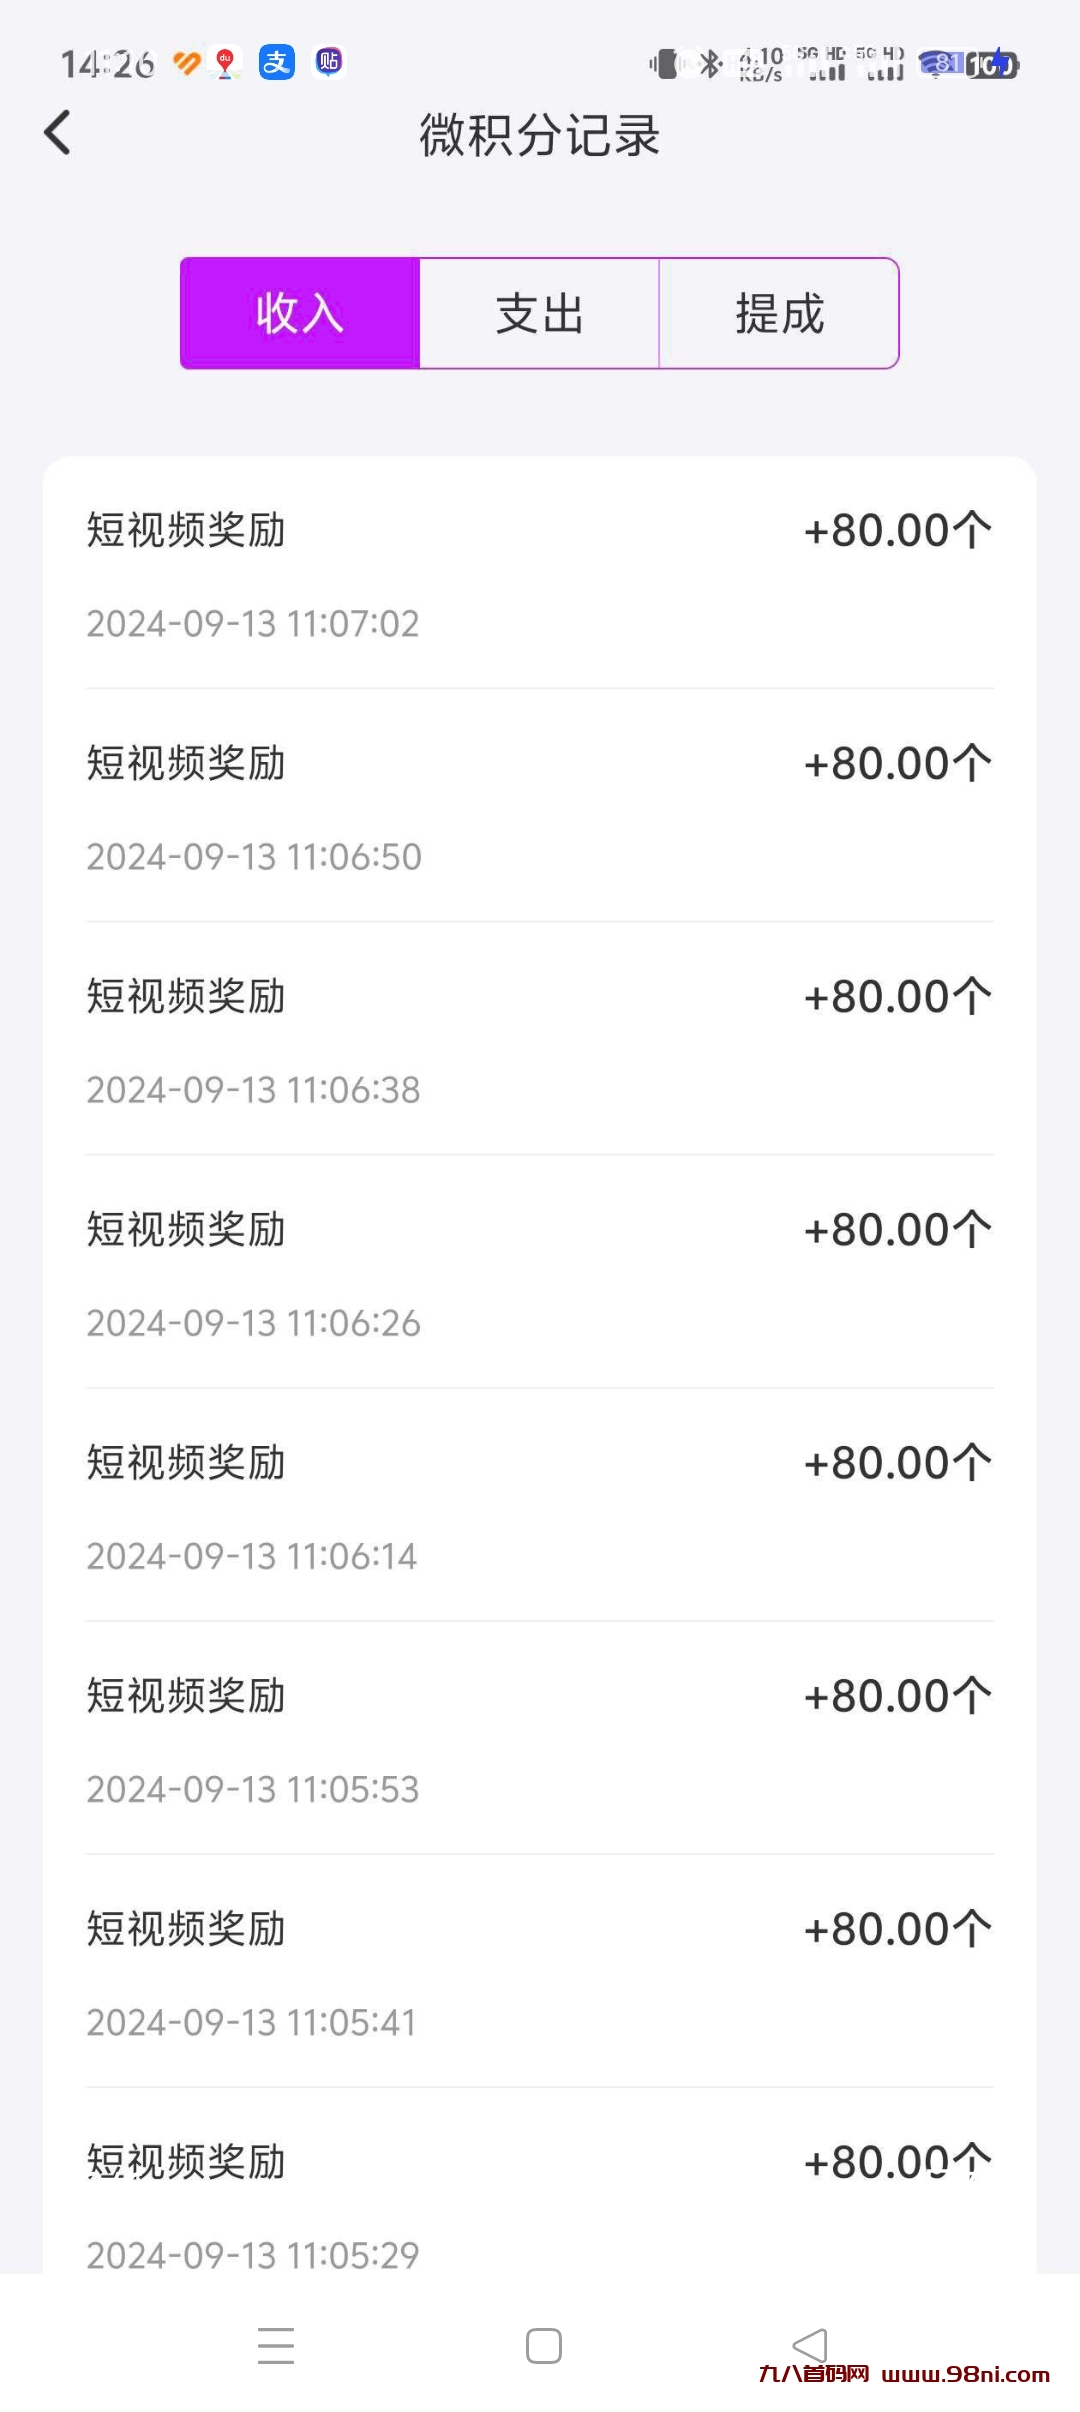The height and width of the screenshot is (2412, 1080).
Task: Tap the Alipay icon in status bar
Action: coord(276,62)
